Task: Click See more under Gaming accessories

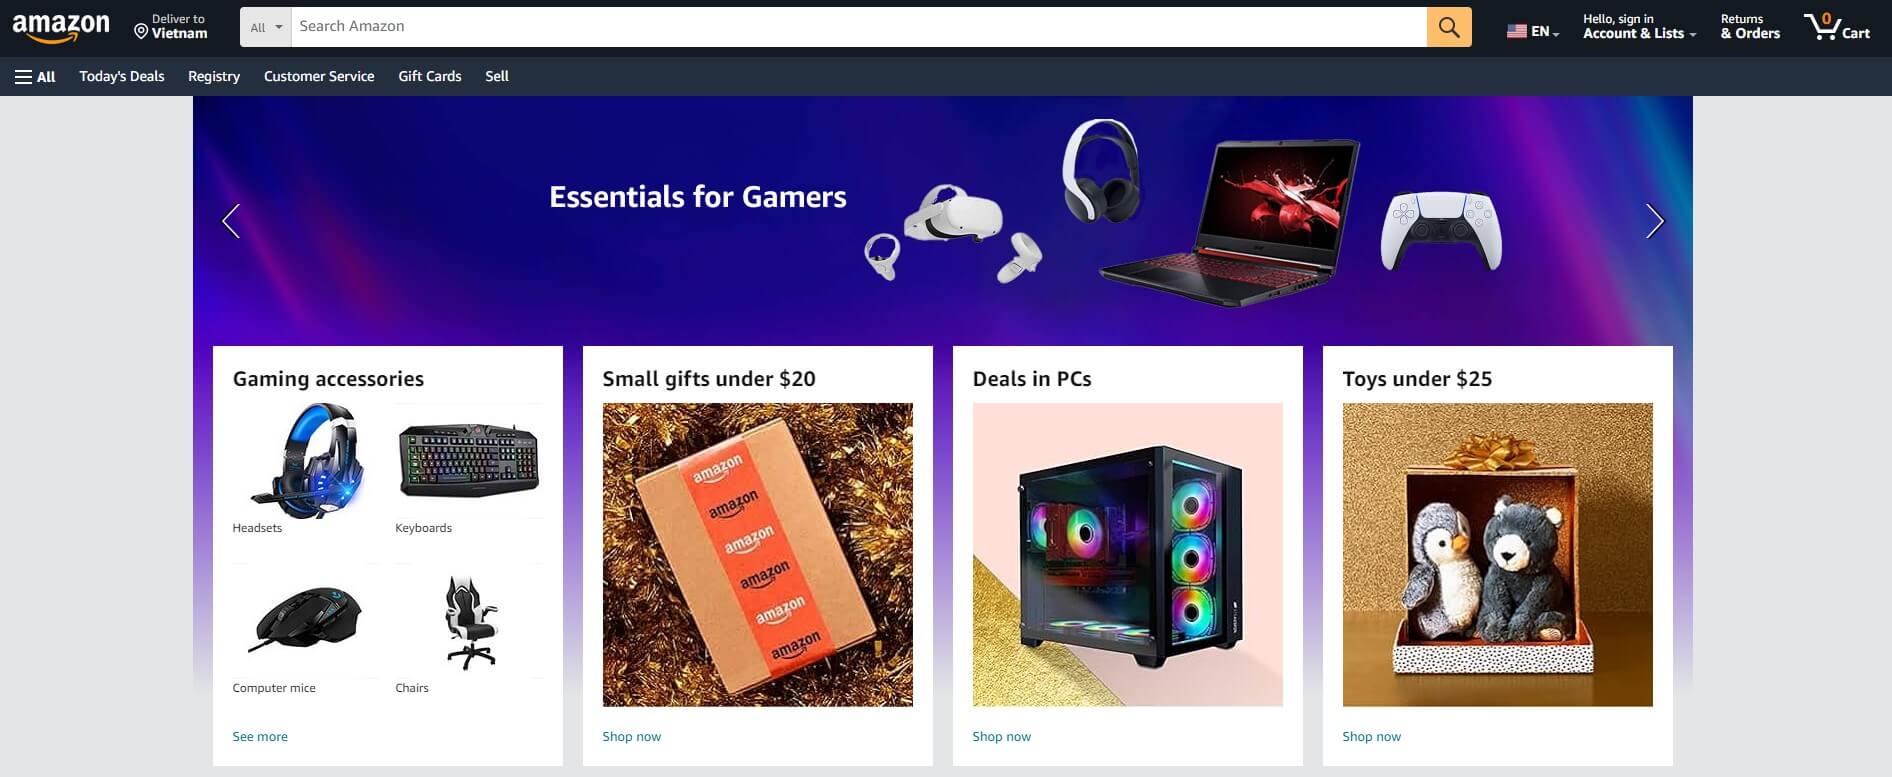Action: (260, 737)
